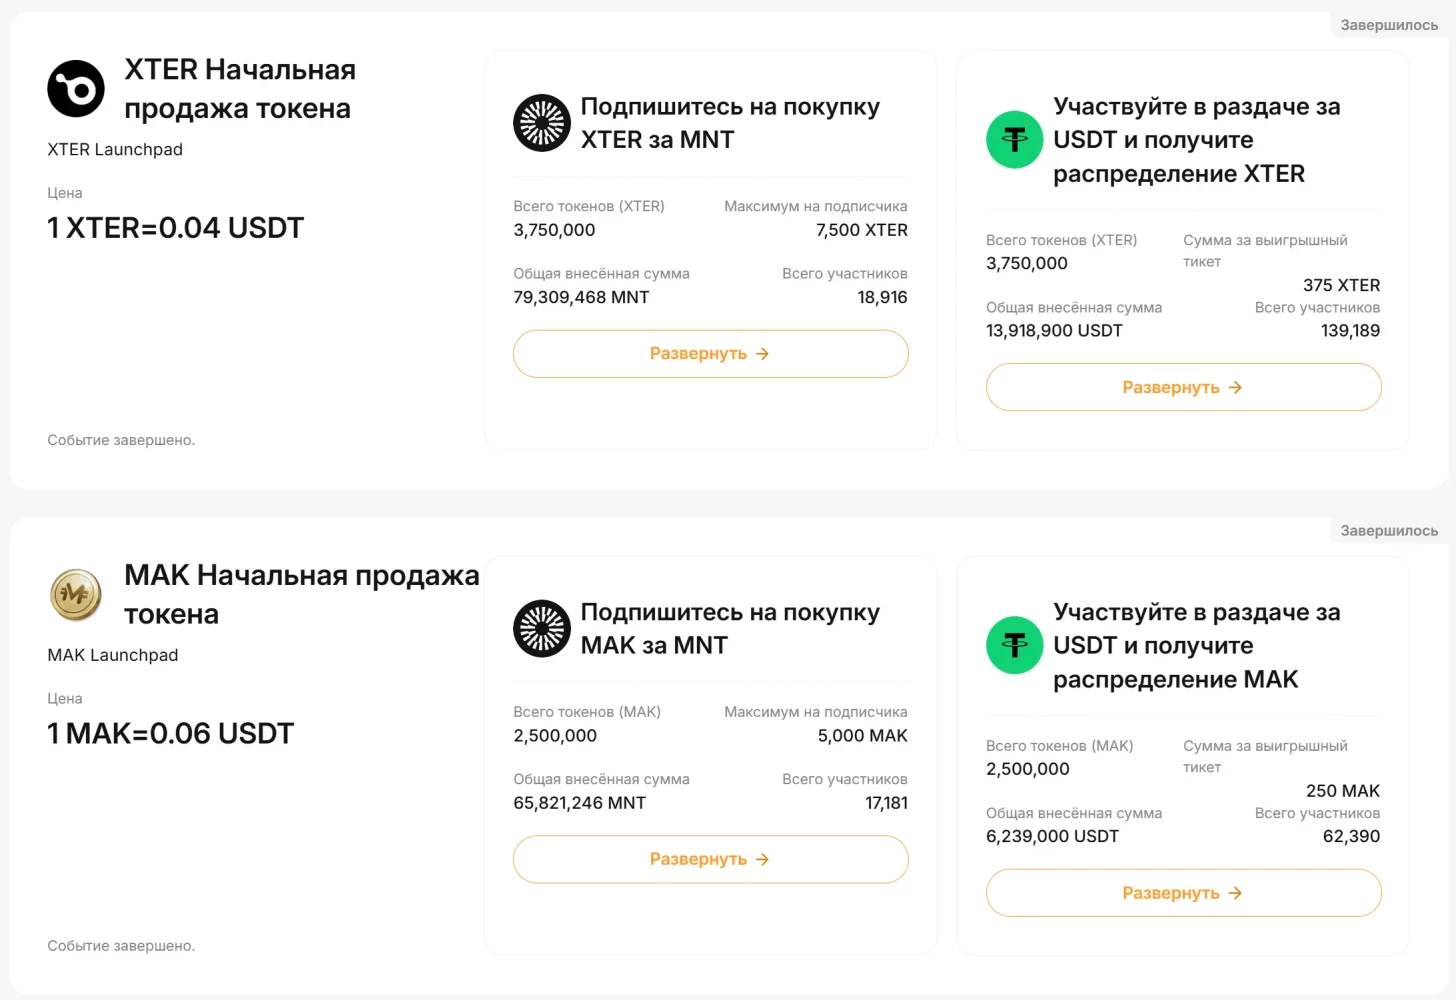Open the XTER Начальная продажа токена title

click(x=239, y=89)
